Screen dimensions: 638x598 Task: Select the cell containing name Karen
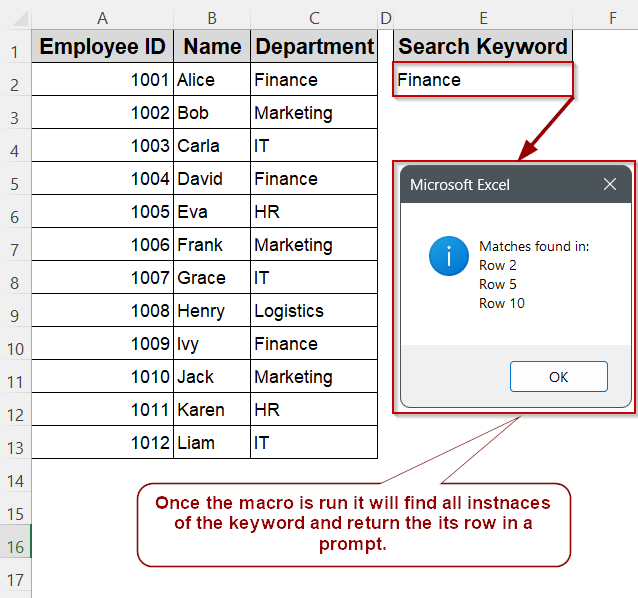click(x=212, y=410)
